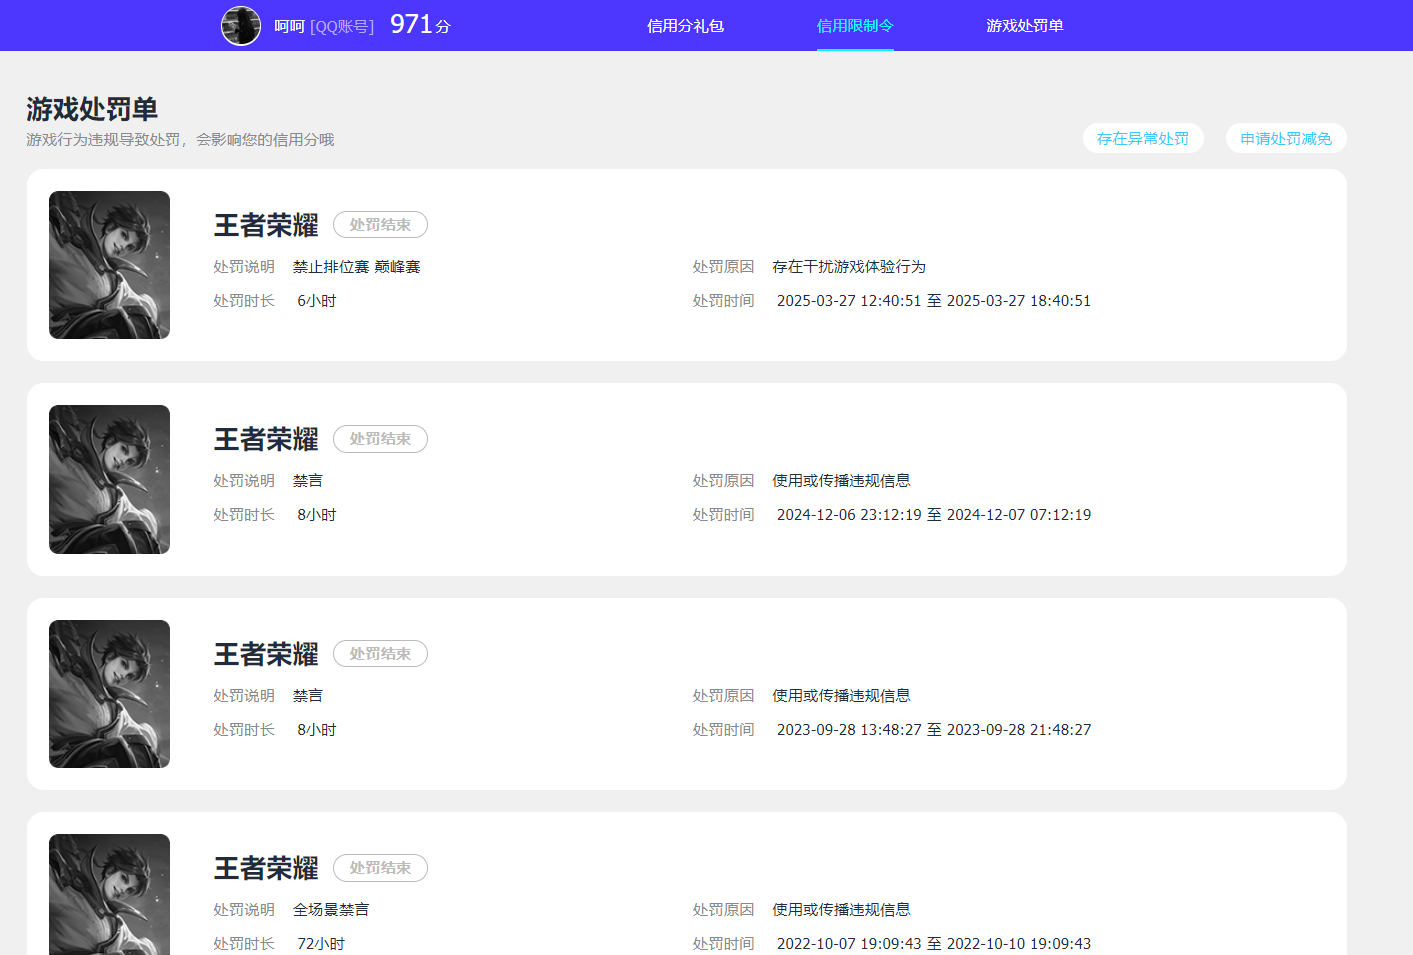The width and height of the screenshot is (1413, 955).
Task: Open the 信用限制令 section
Action: [x=855, y=25]
